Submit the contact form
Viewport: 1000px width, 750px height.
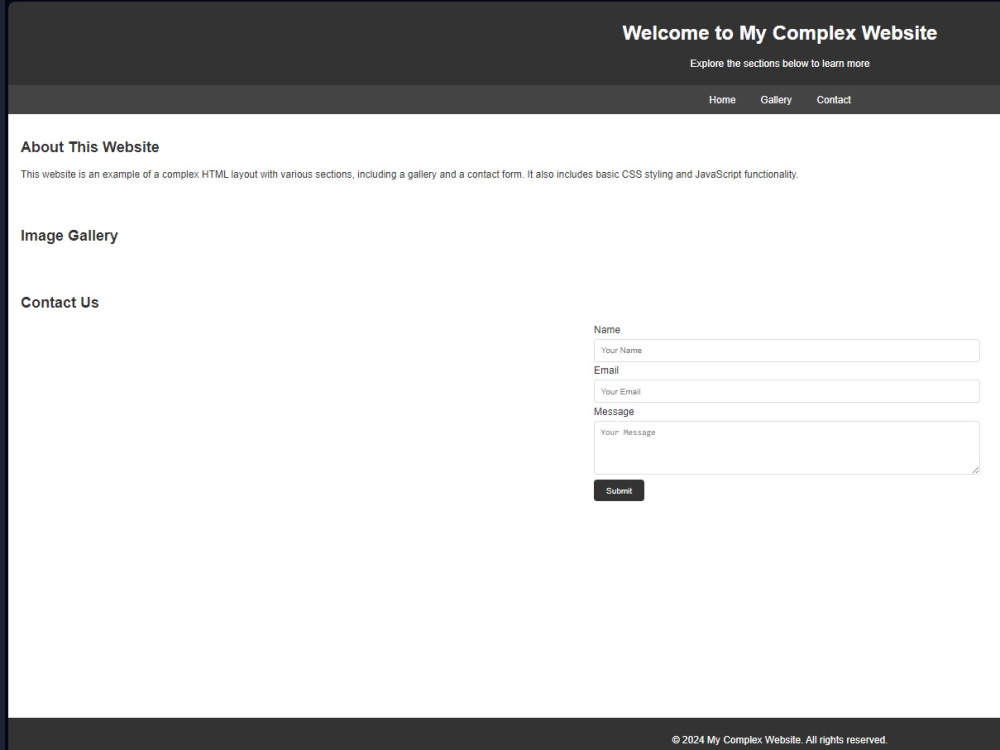click(x=619, y=490)
